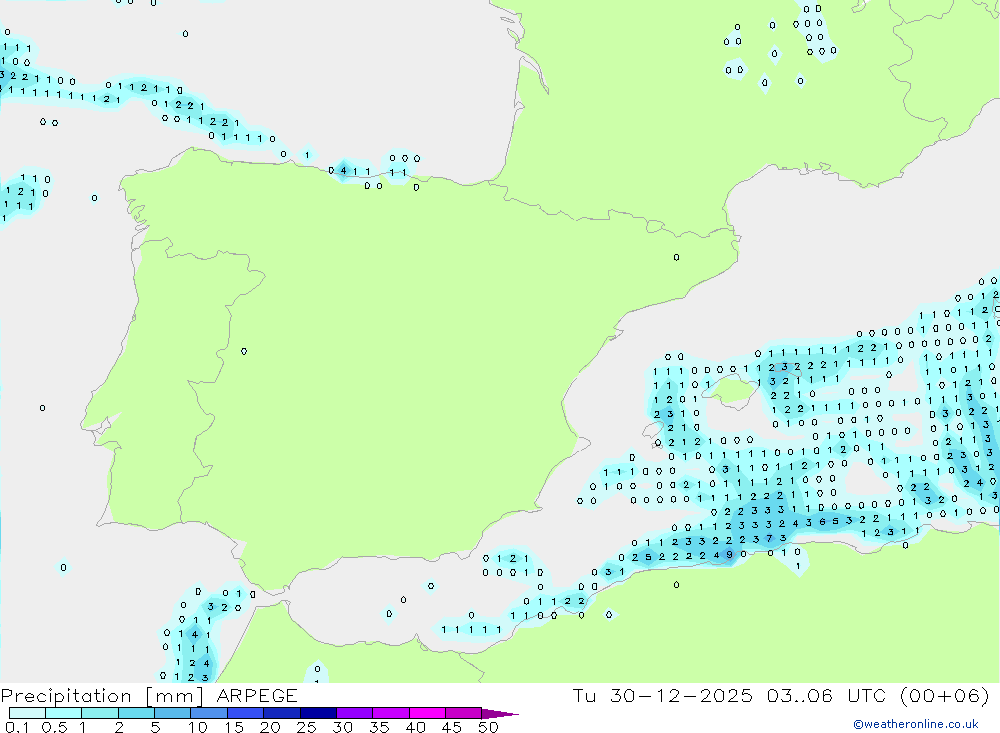The image size is (1000, 733).
Task: Click the value "9" on the Algerian coast
Action: (x=730, y=554)
